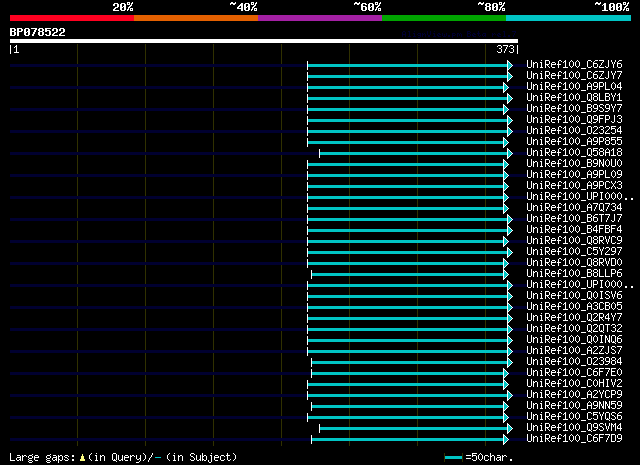Click the yellow query gap marker in legend
640x465 pixels.
click(82, 458)
